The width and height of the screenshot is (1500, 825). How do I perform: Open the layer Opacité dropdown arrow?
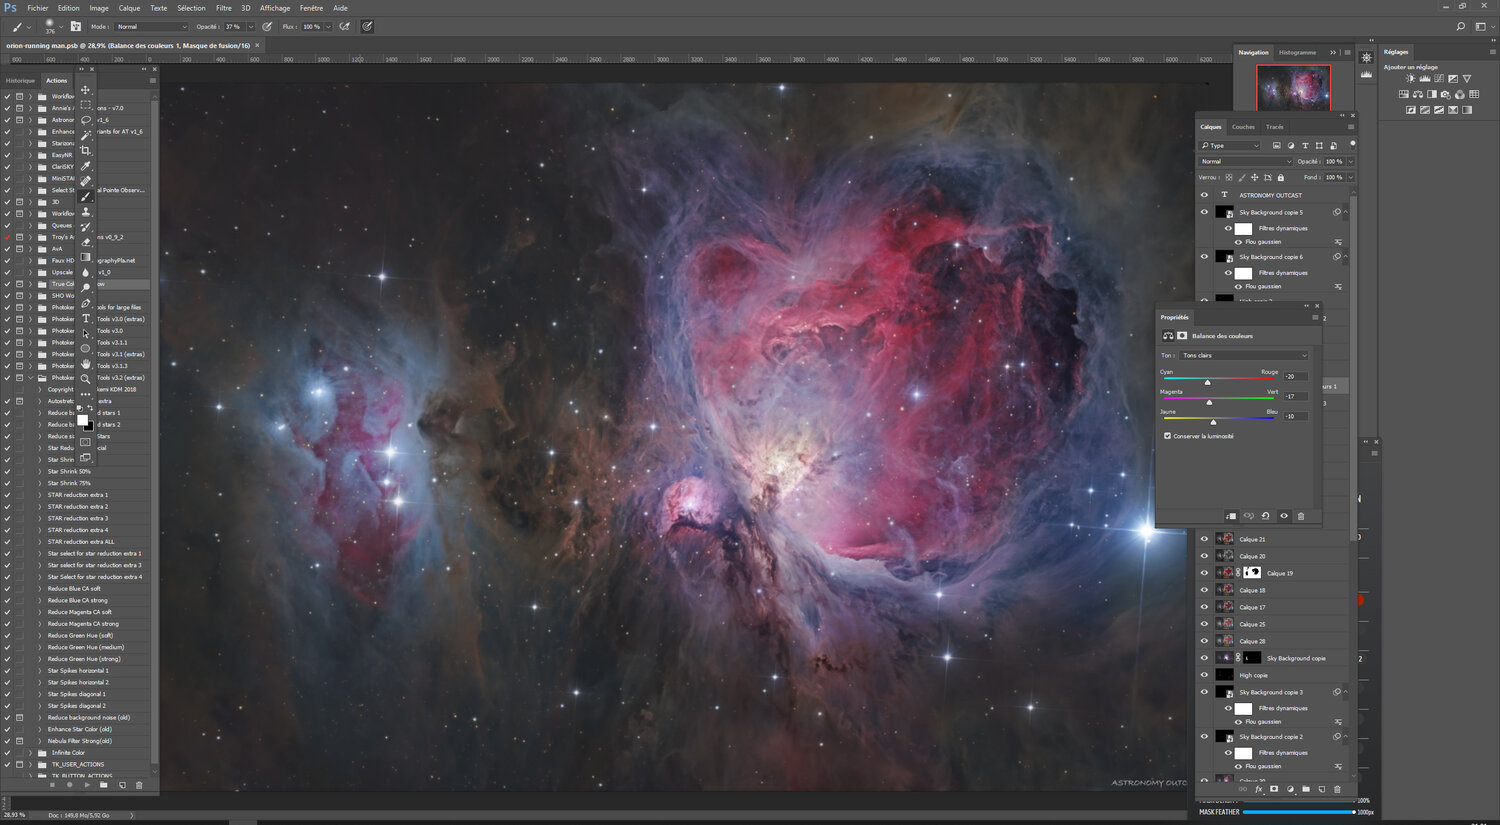(1350, 161)
